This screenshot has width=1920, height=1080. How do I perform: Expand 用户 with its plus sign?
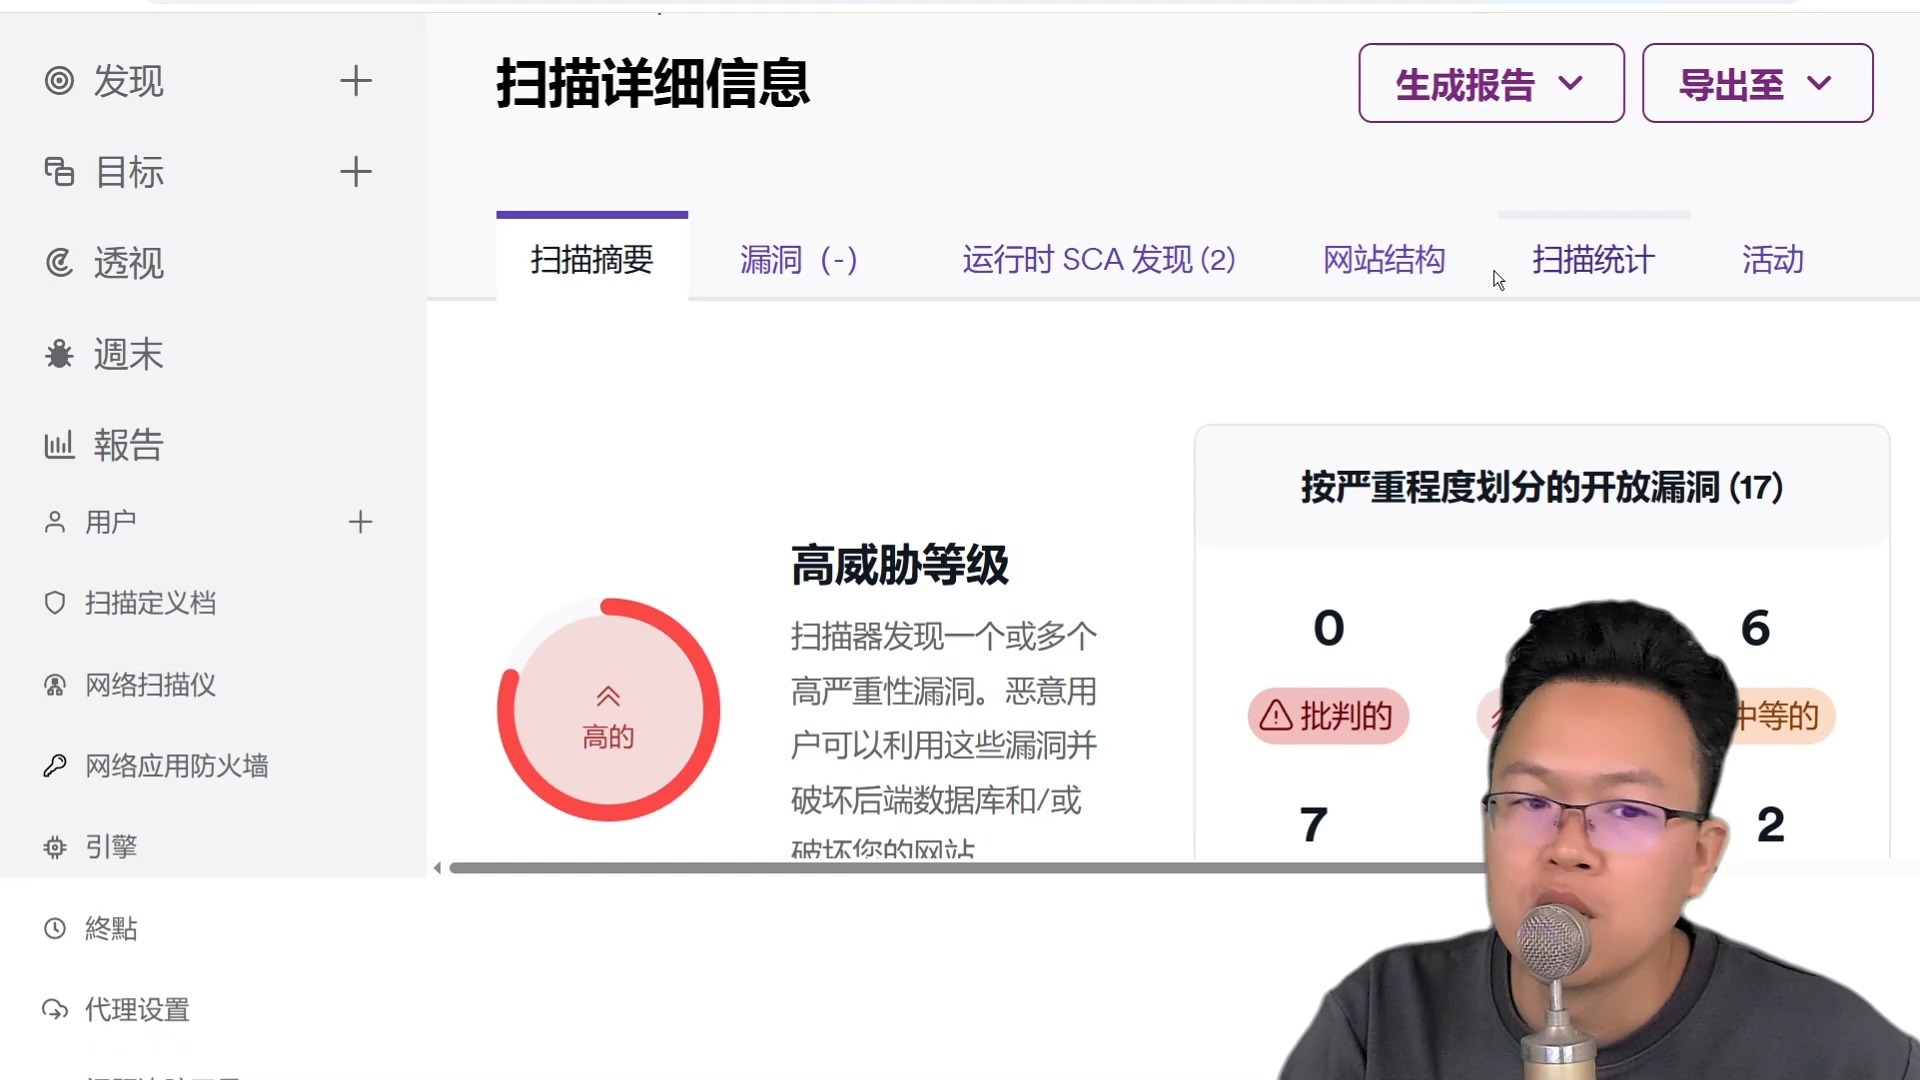[360, 522]
